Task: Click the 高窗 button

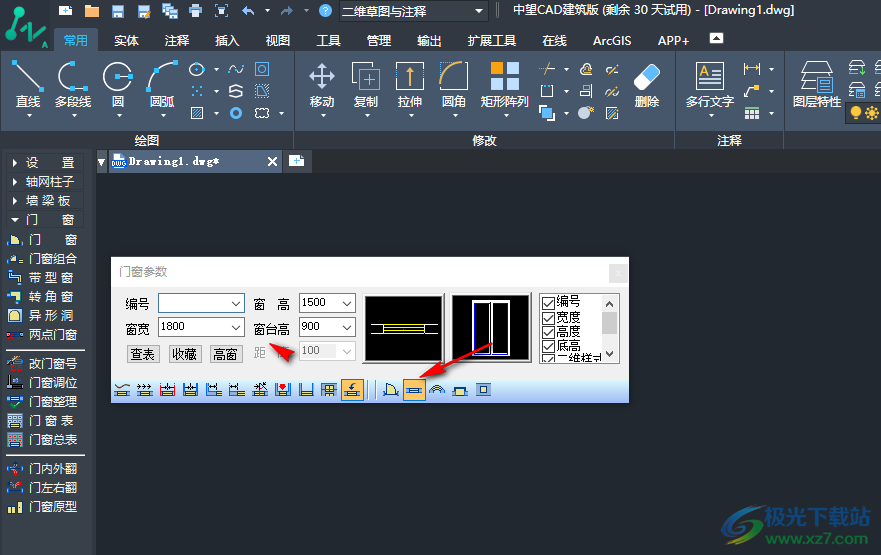Action: 226,354
